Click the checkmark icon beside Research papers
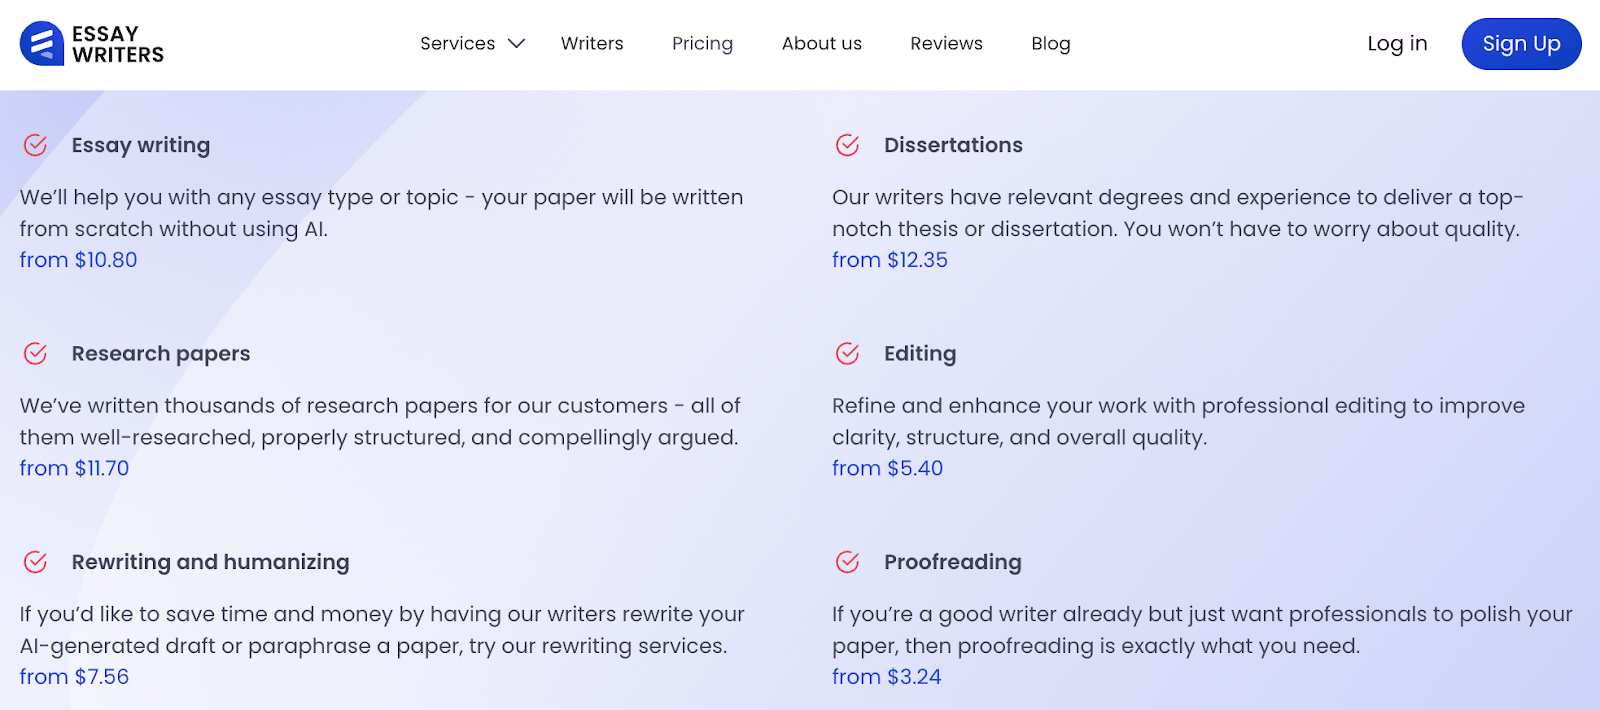 click(35, 353)
